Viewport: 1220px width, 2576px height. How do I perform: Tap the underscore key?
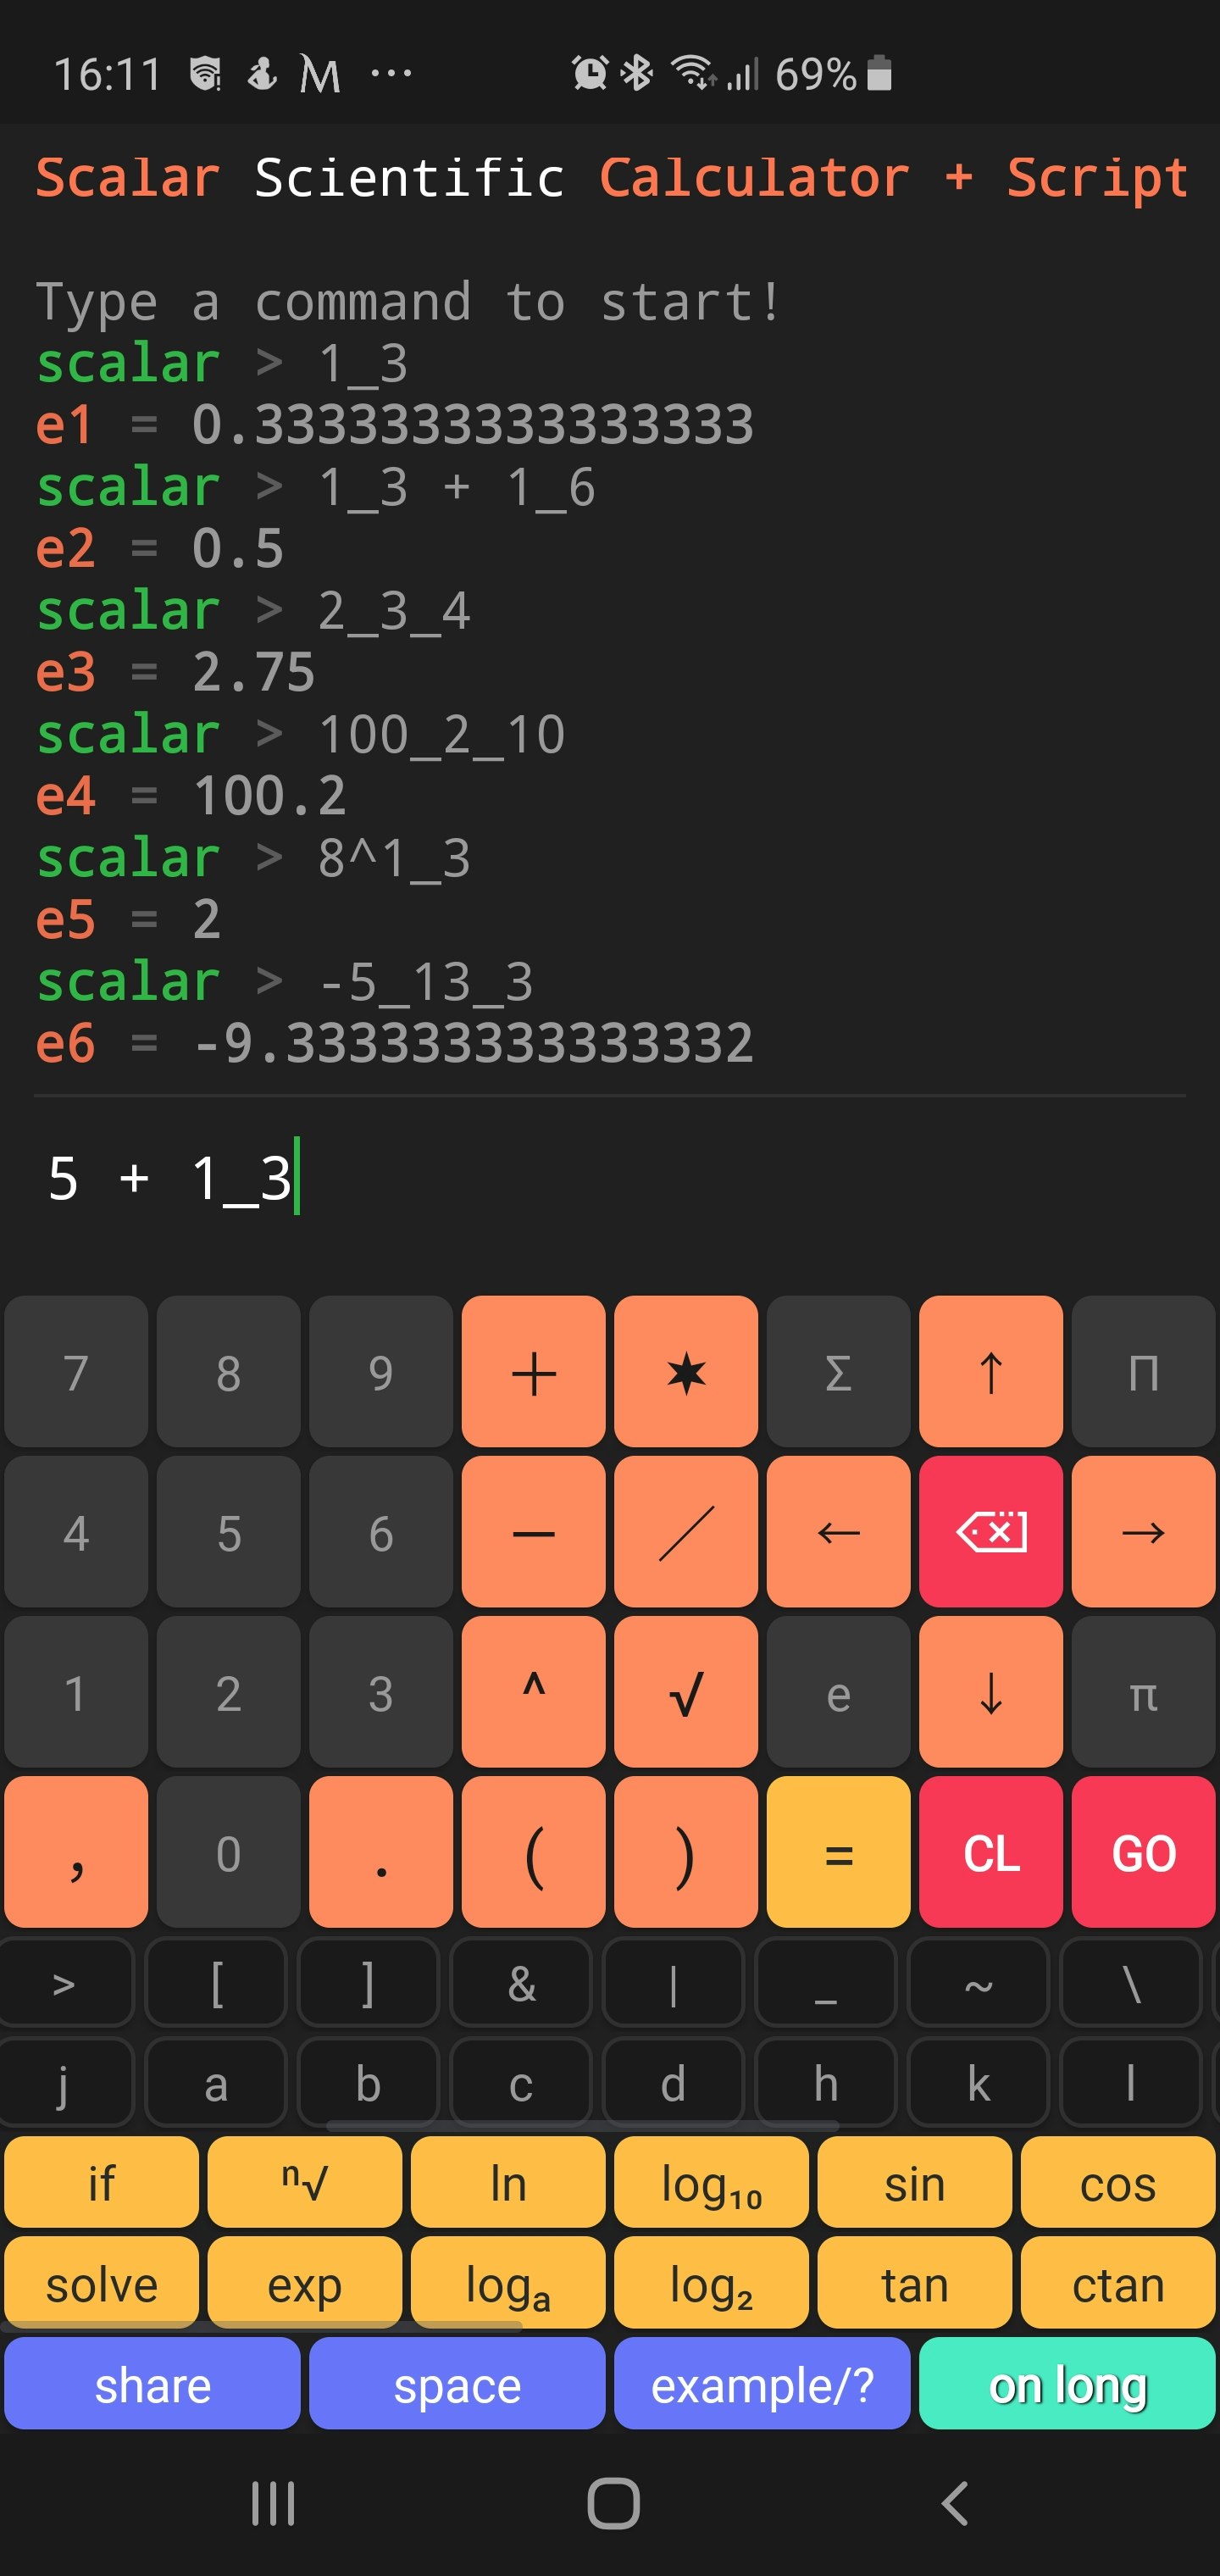[x=825, y=1982]
